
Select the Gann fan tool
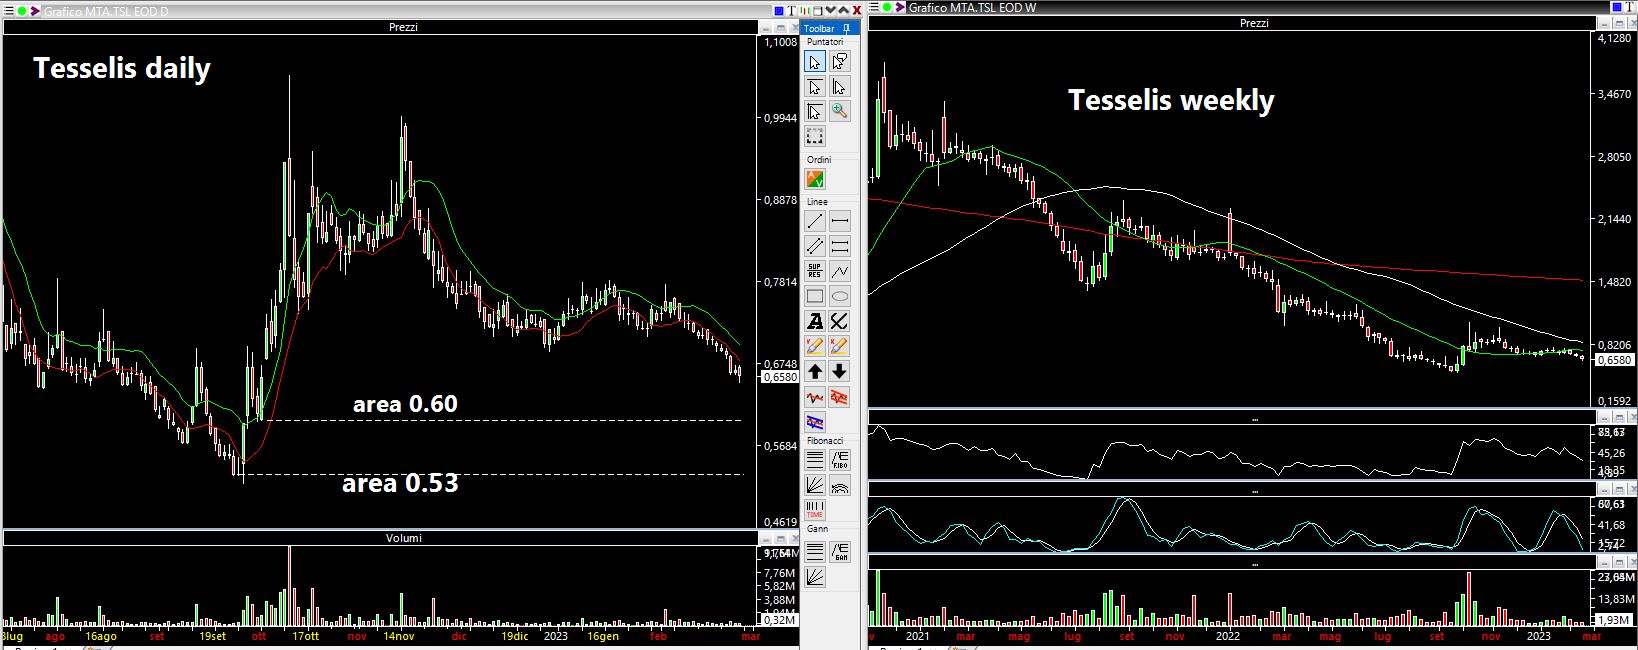tap(815, 576)
